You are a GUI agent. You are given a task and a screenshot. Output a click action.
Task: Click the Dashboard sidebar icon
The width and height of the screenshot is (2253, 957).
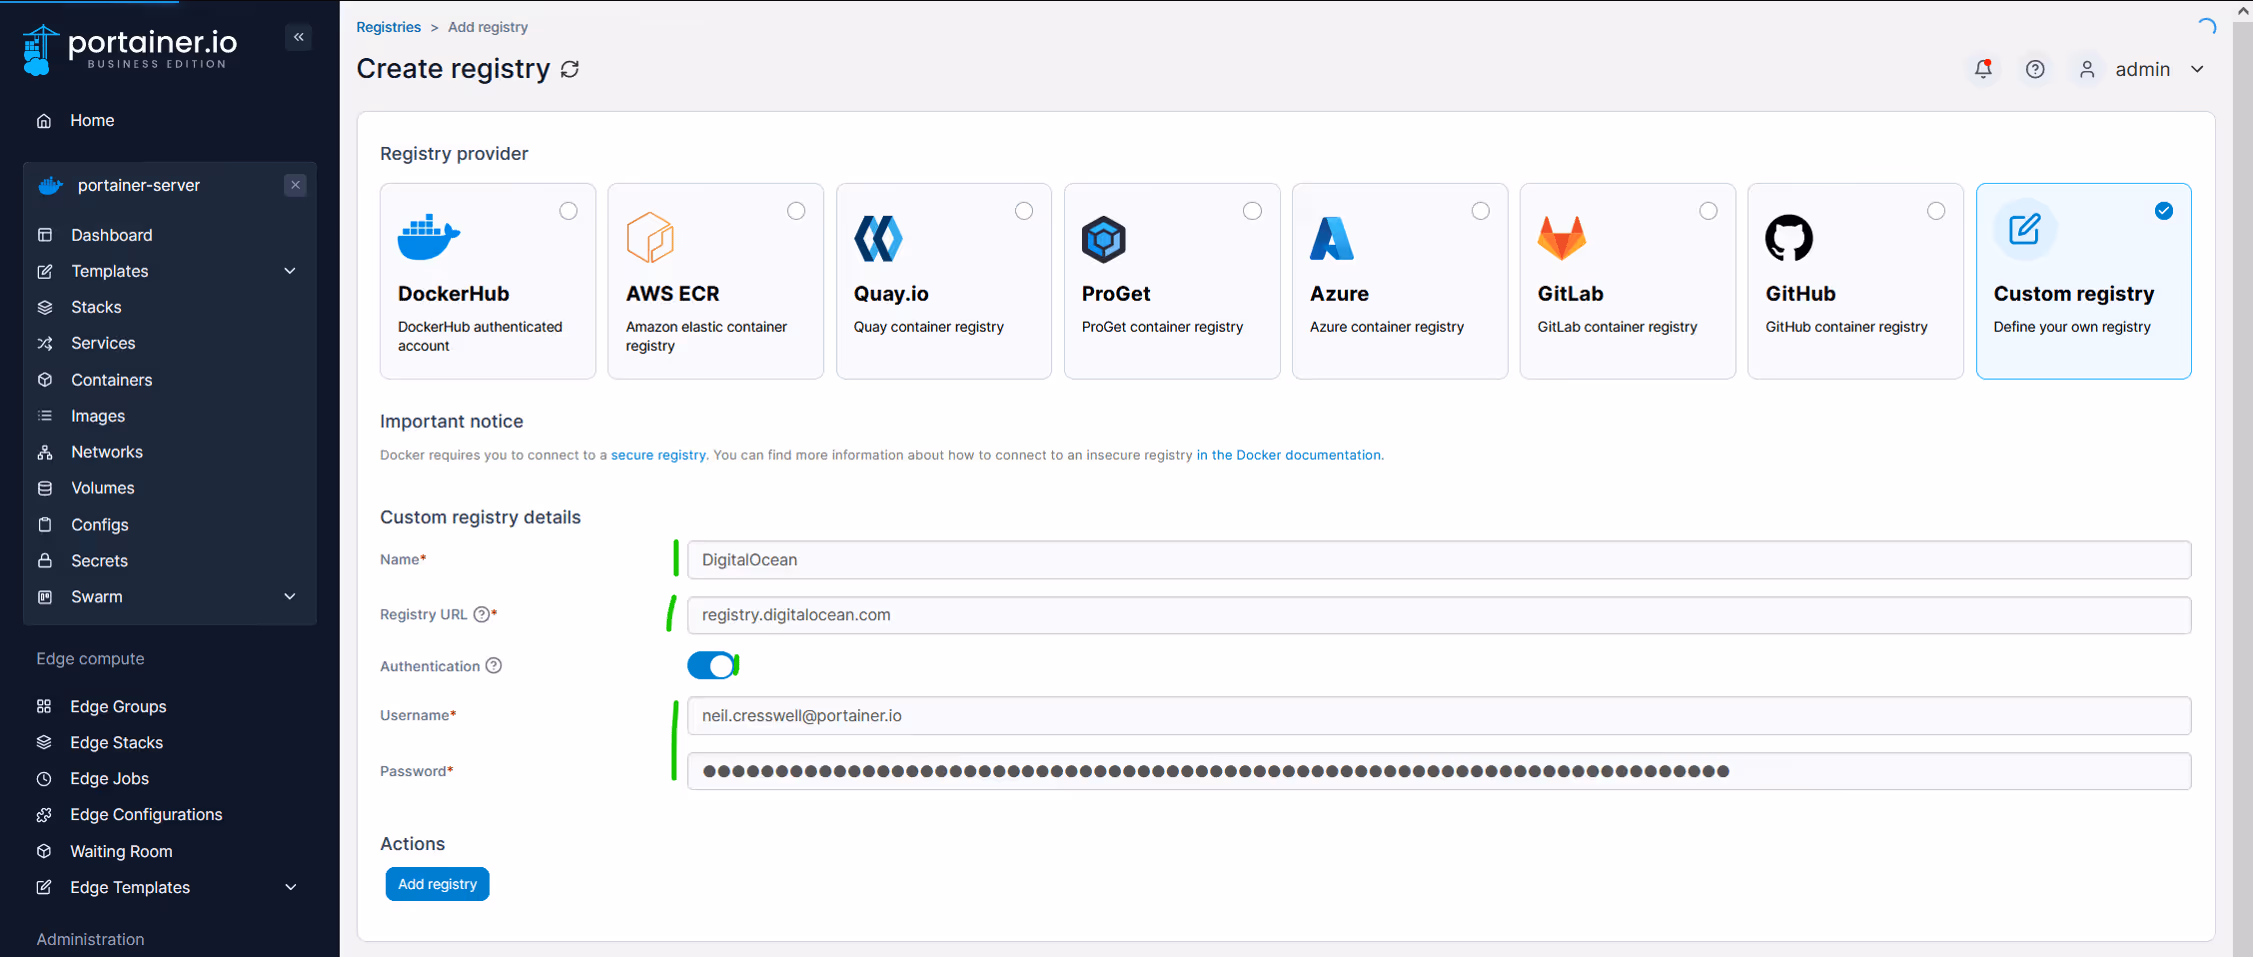tap(45, 235)
